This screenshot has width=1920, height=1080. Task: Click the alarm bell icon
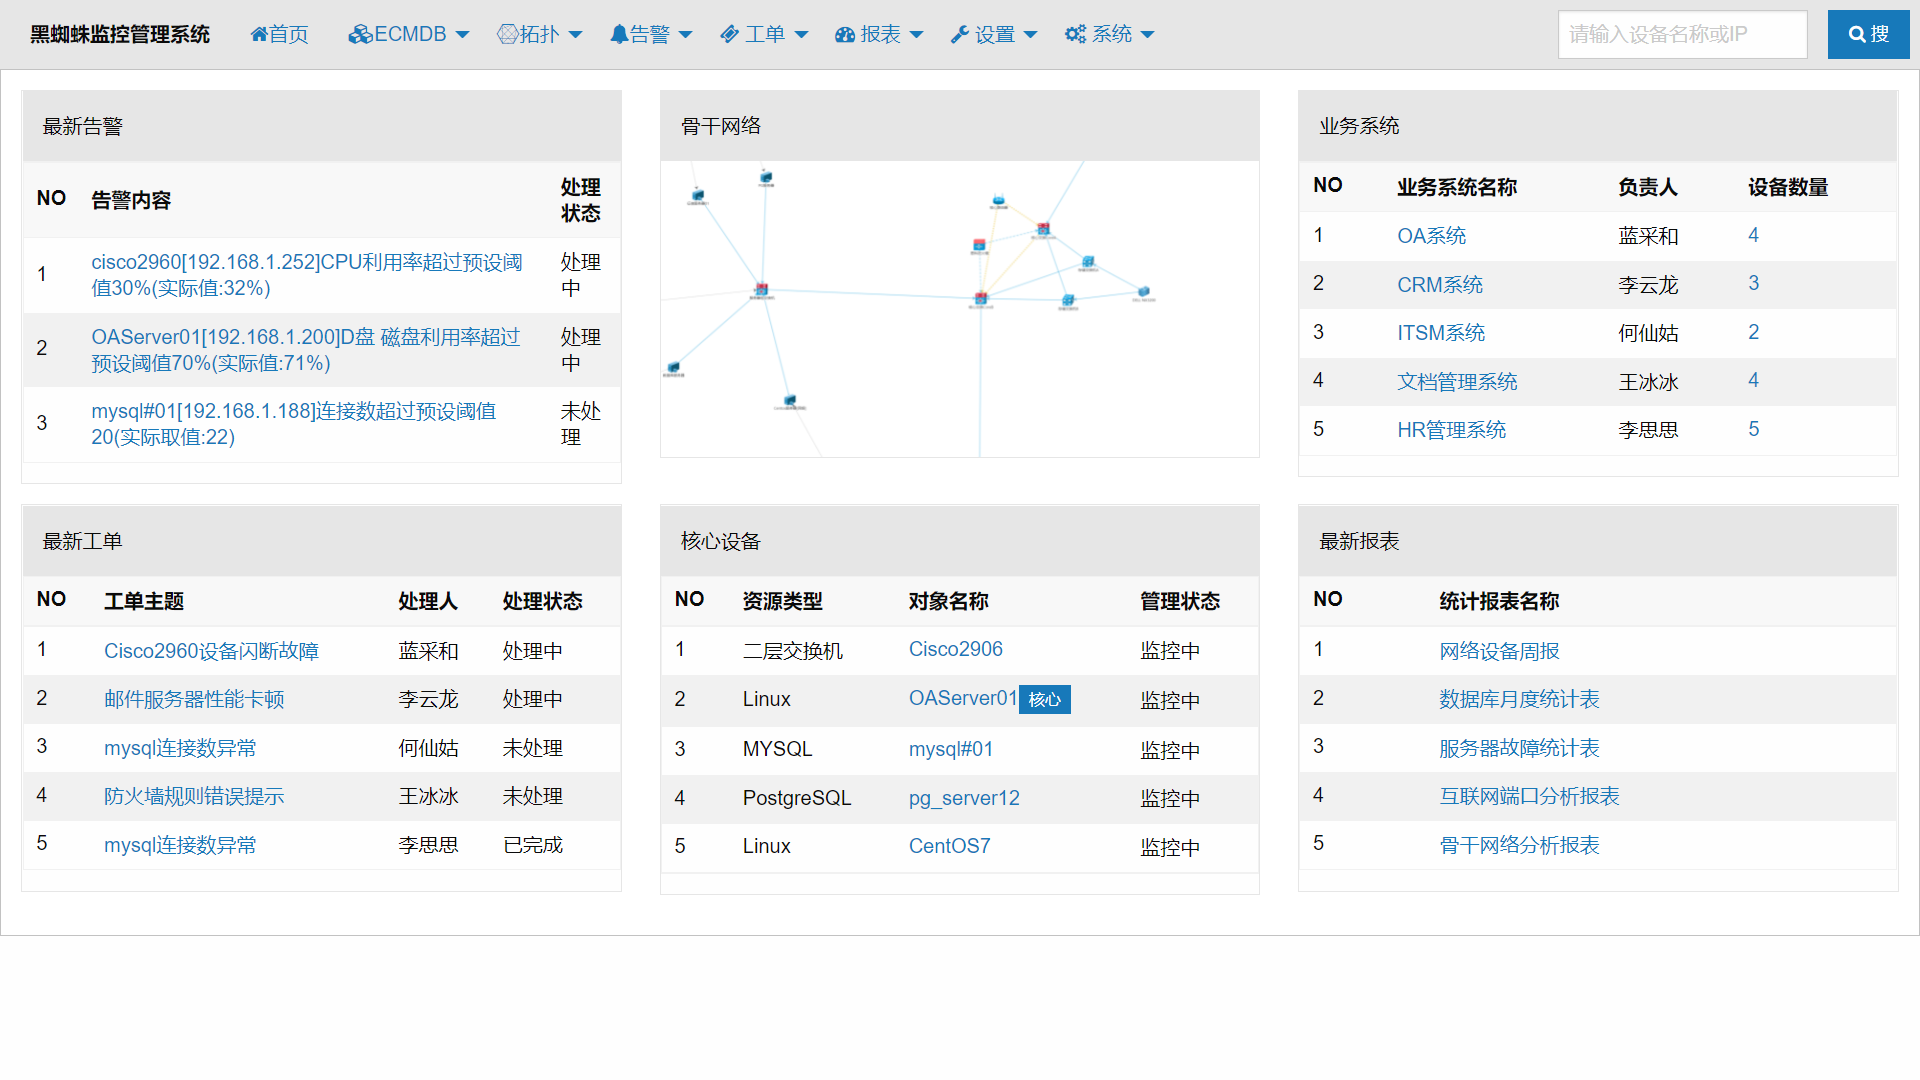(619, 34)
